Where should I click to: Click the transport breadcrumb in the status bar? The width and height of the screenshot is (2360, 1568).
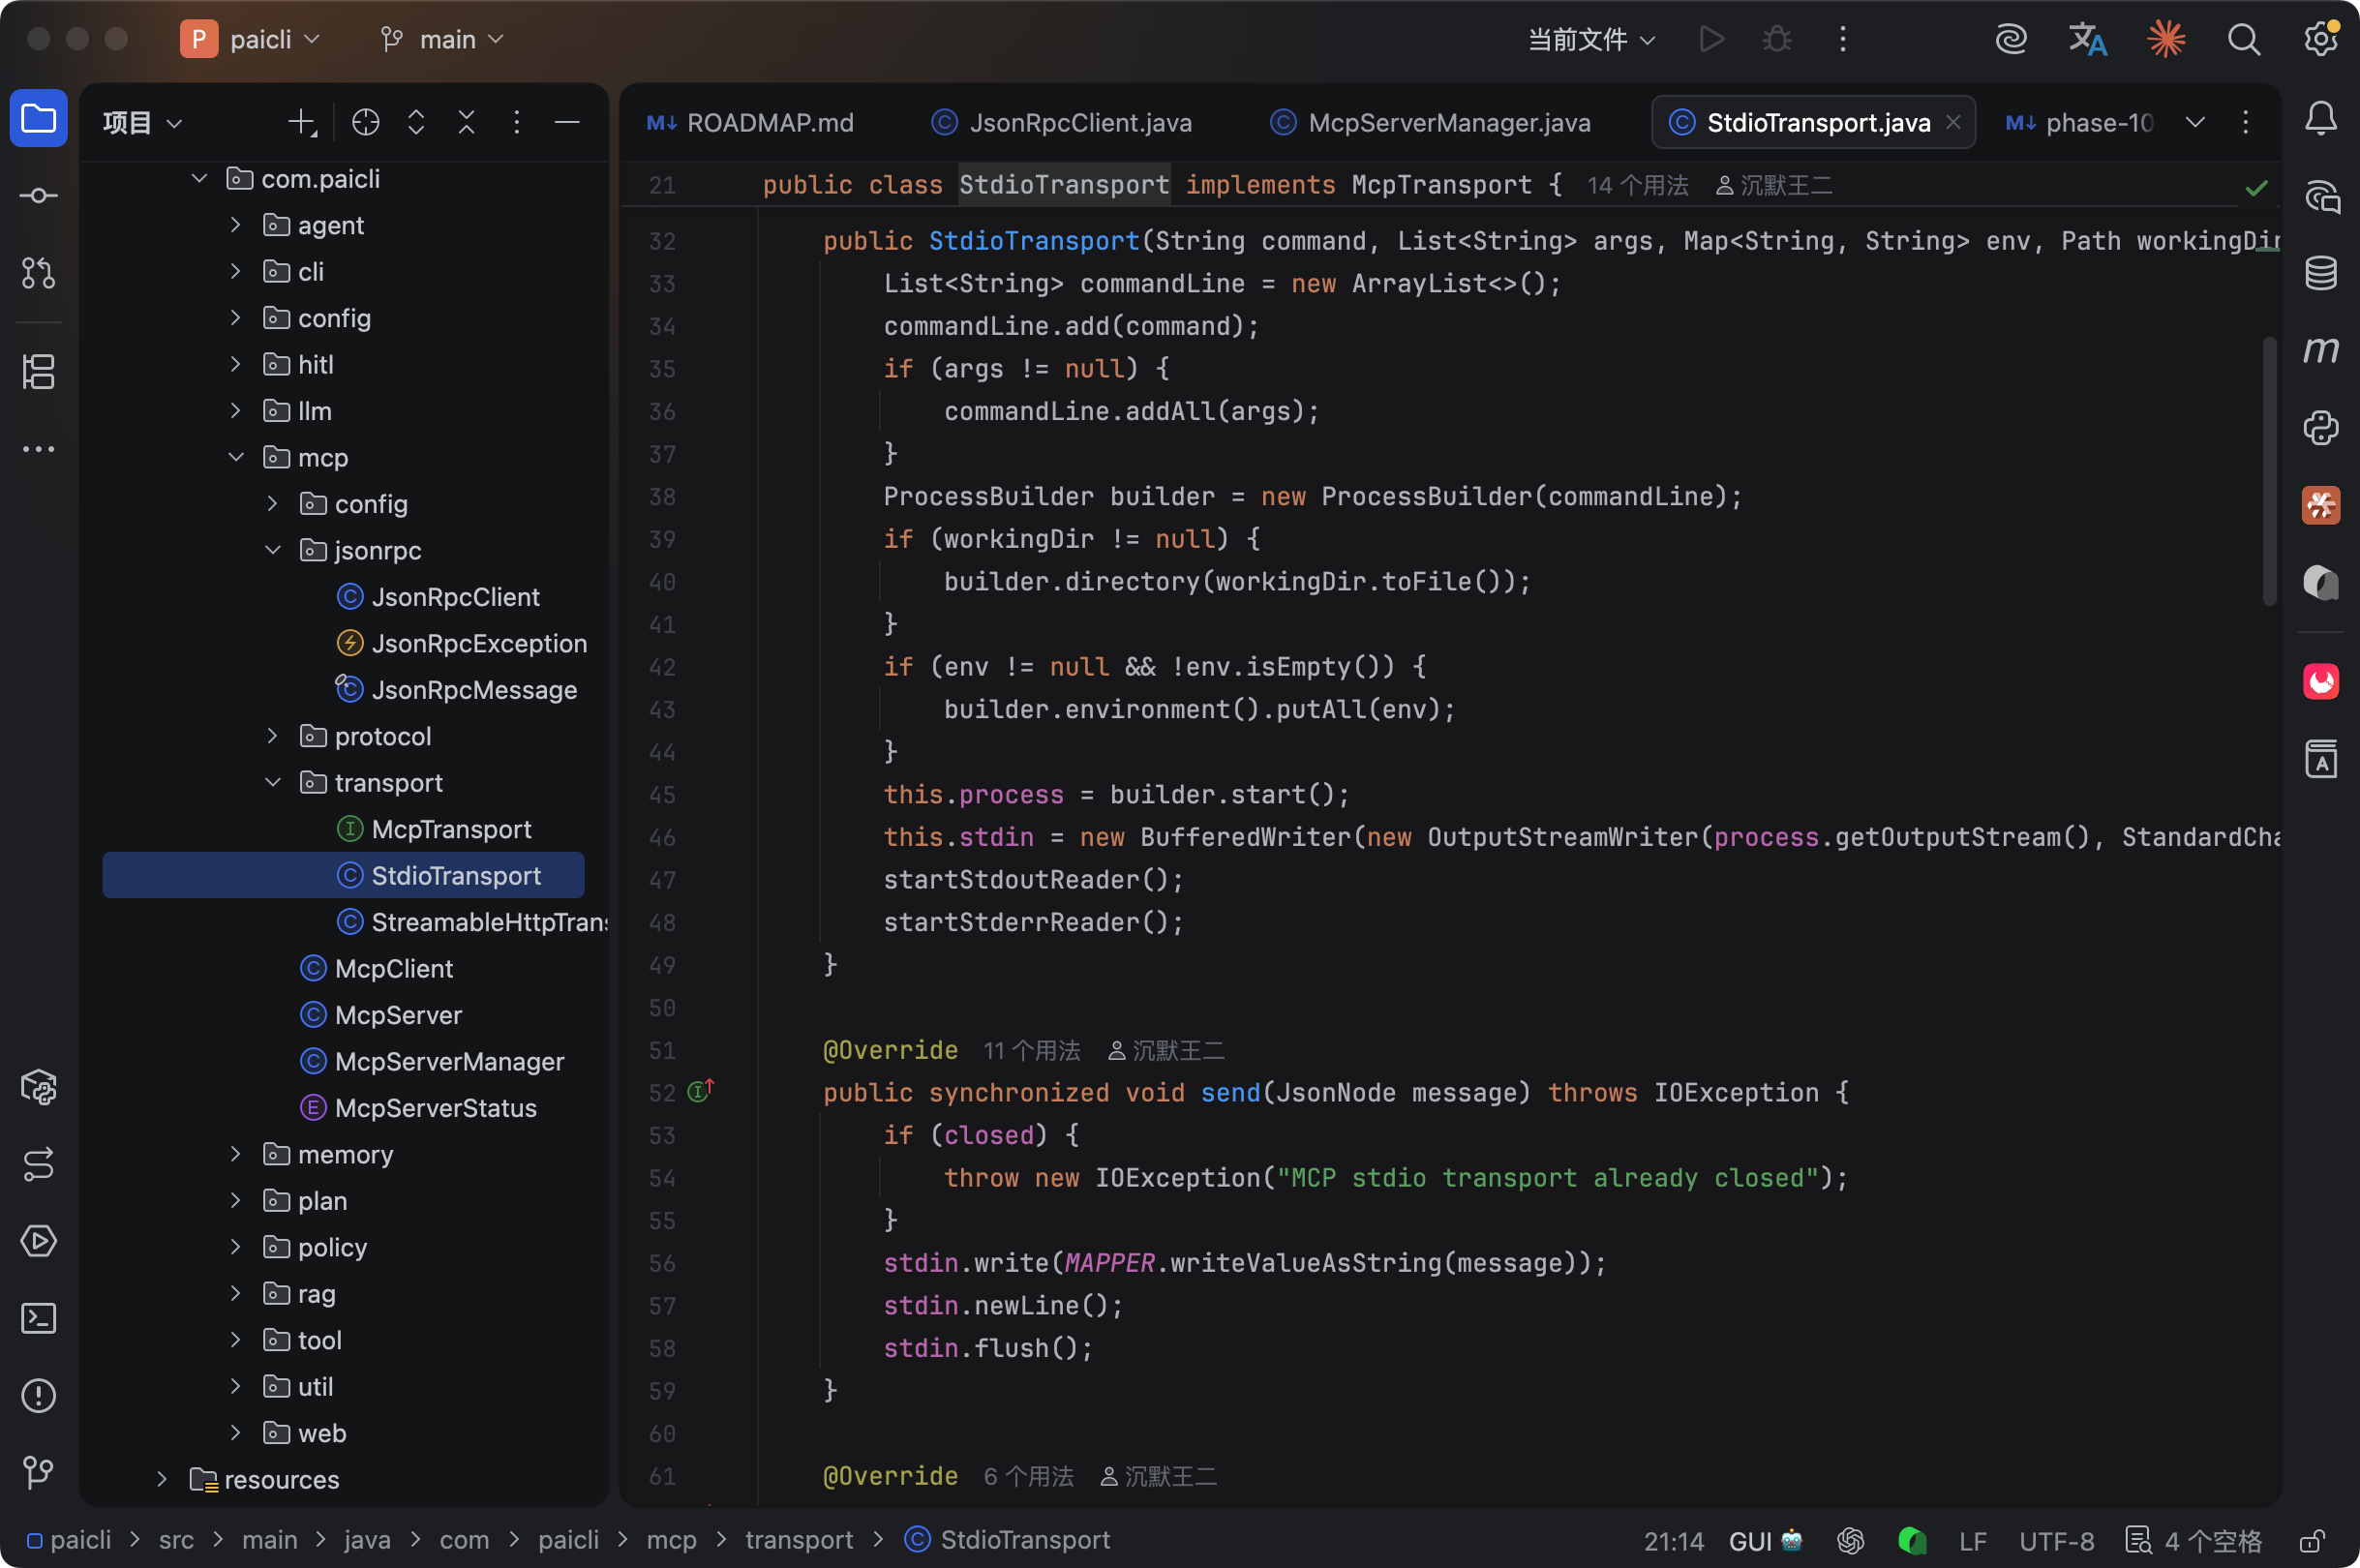pos(798,1540)
